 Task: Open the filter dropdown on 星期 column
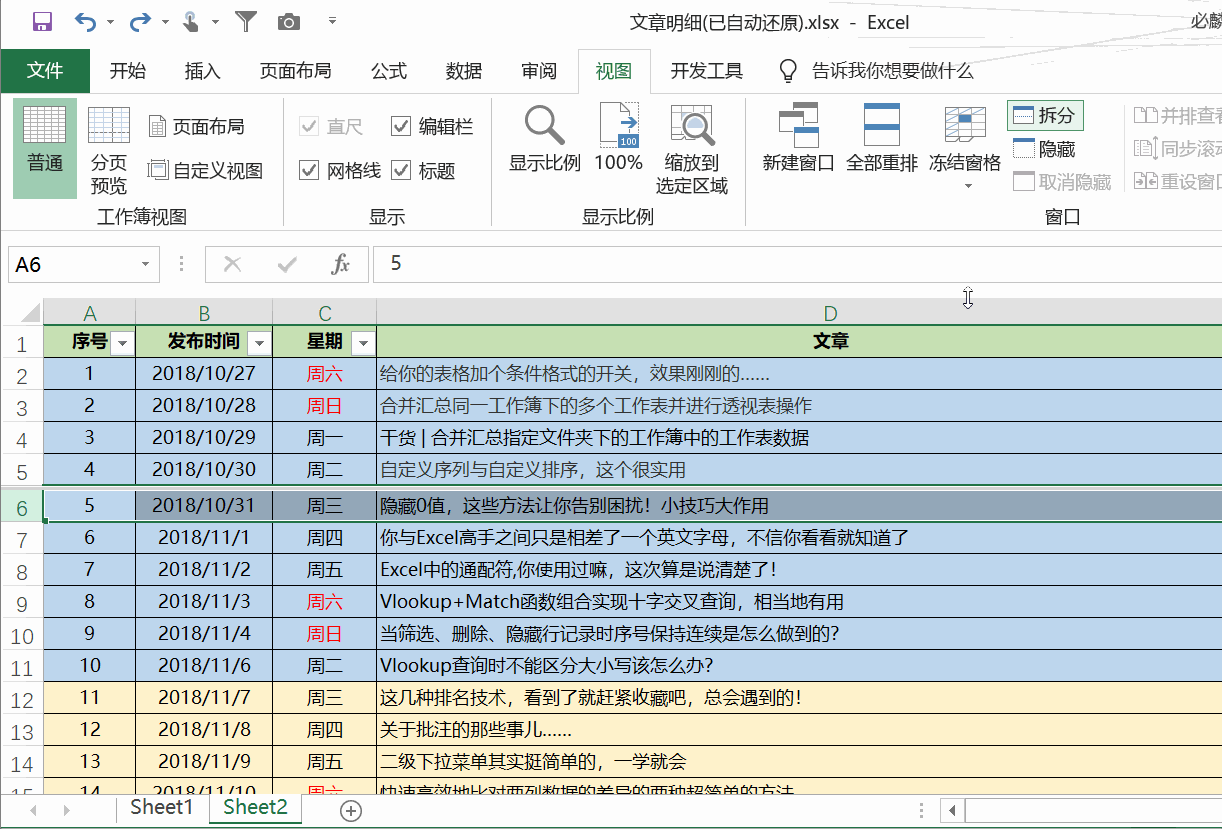363,342
